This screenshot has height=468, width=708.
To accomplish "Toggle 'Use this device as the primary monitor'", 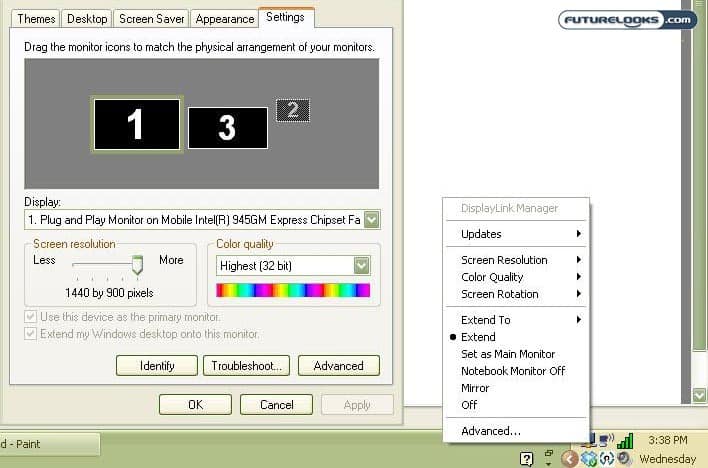I will [x=32, y=317].
